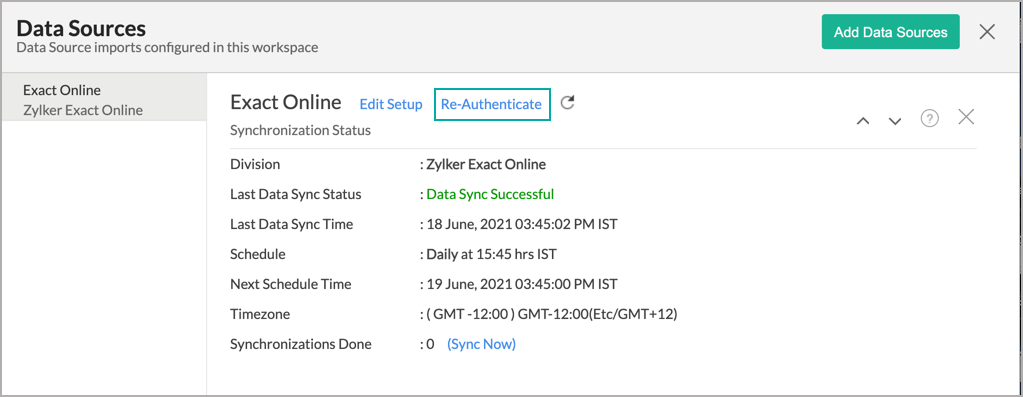Click the Last Data Sync Time value

click(521, 224)
